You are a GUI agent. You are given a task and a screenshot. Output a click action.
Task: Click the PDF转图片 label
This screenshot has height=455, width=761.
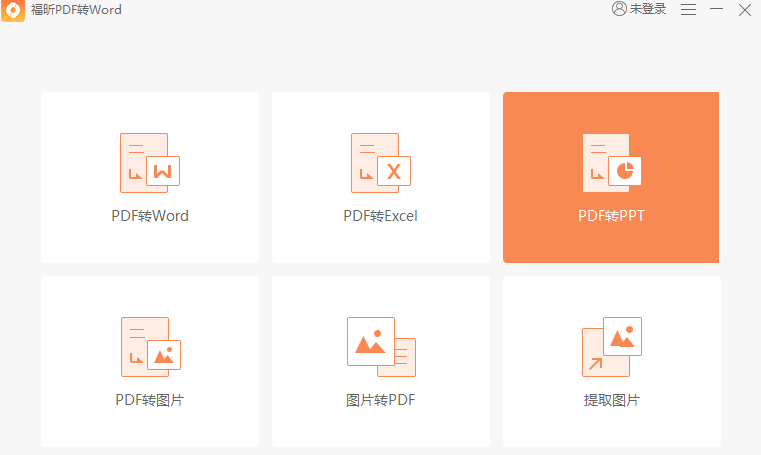point(150,400)
